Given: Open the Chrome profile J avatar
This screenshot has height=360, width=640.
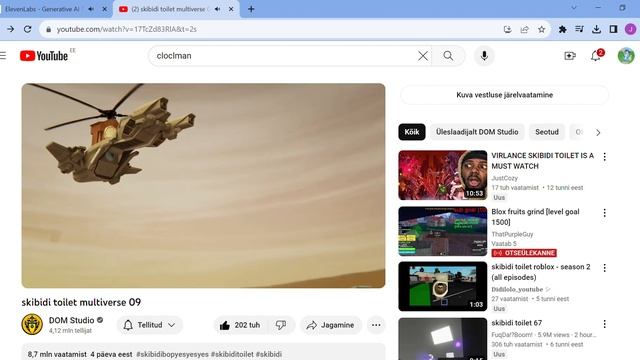Looking at the screenshot, I should click(x=630, y=29).
